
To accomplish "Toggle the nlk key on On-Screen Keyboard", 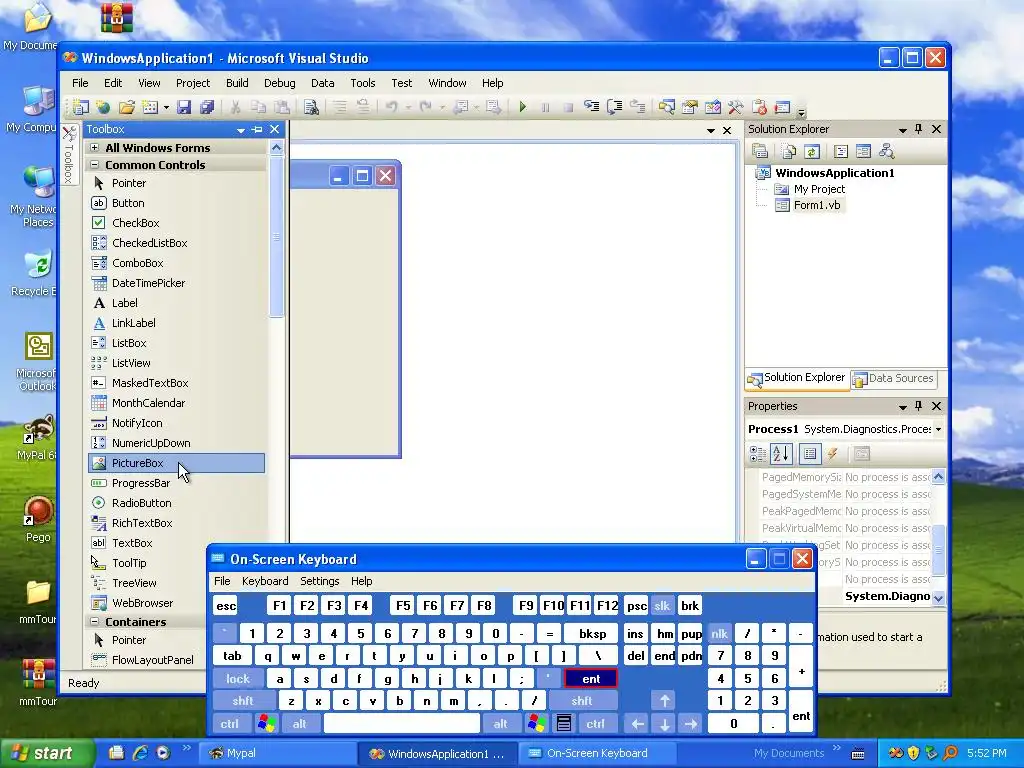I will (719, 633).
